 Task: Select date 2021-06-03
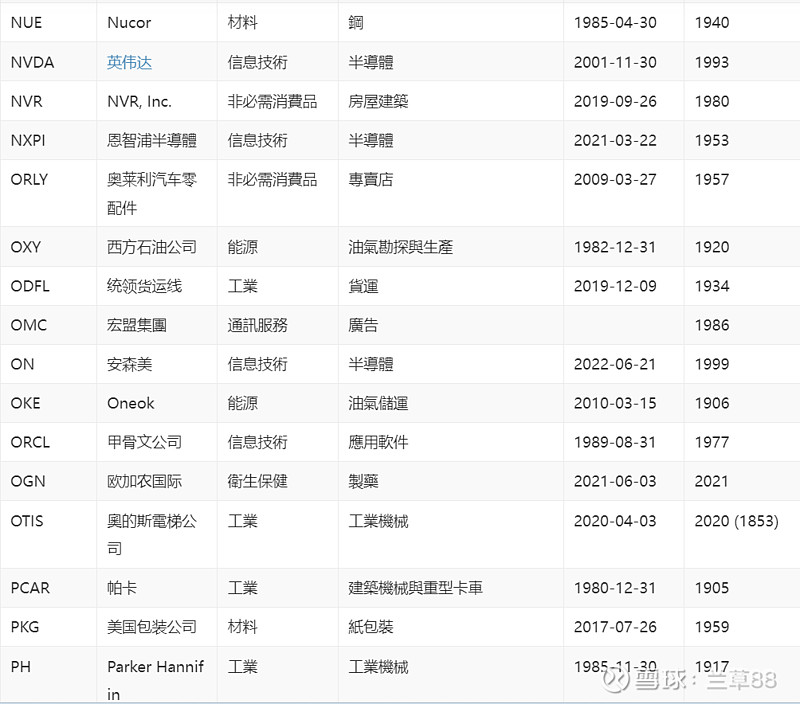click(x=615, y=482)
